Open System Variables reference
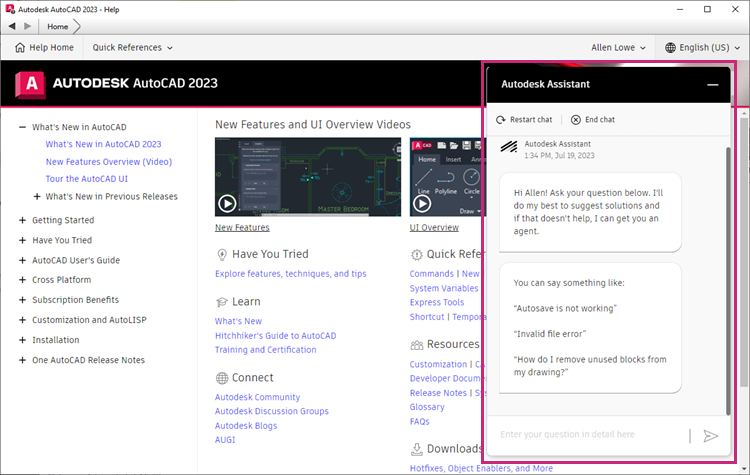The image size is (750, 475). 444,288
